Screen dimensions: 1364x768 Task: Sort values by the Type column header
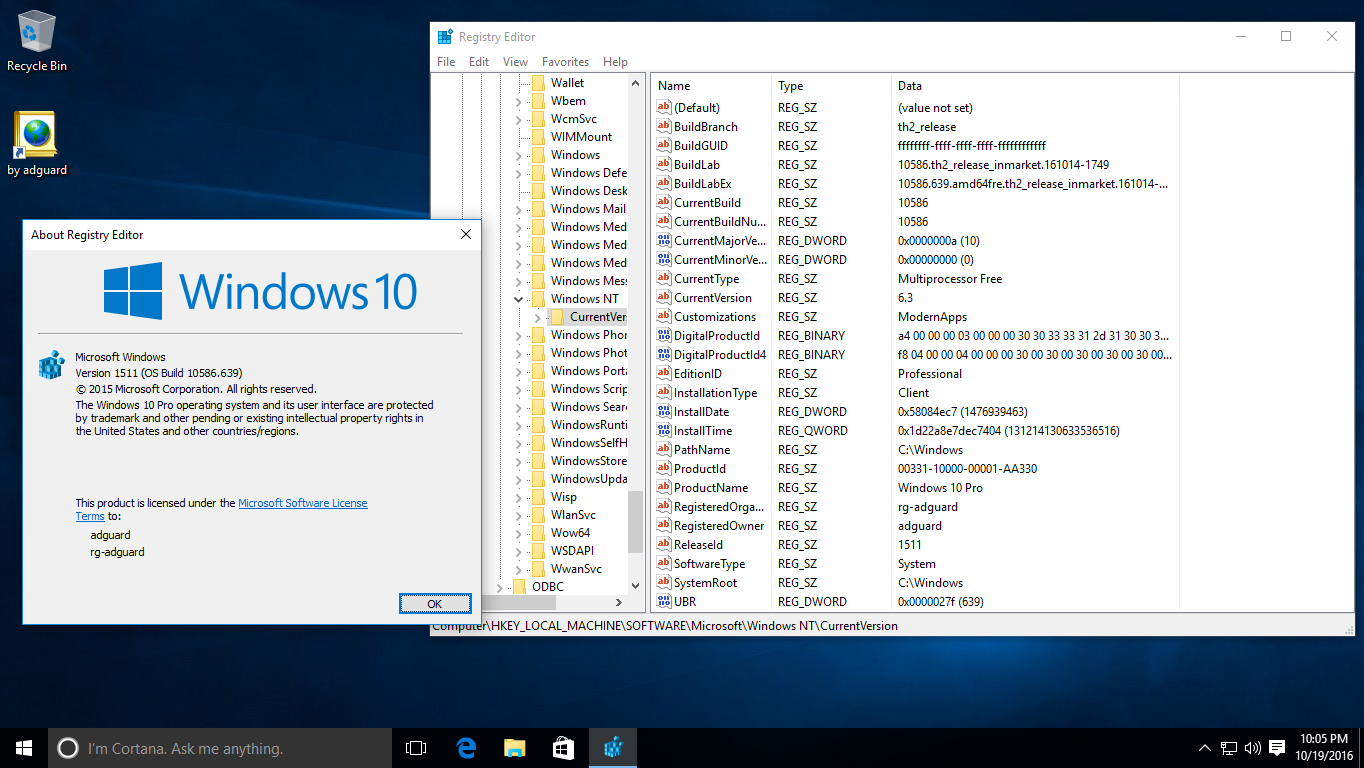[831, 86]
